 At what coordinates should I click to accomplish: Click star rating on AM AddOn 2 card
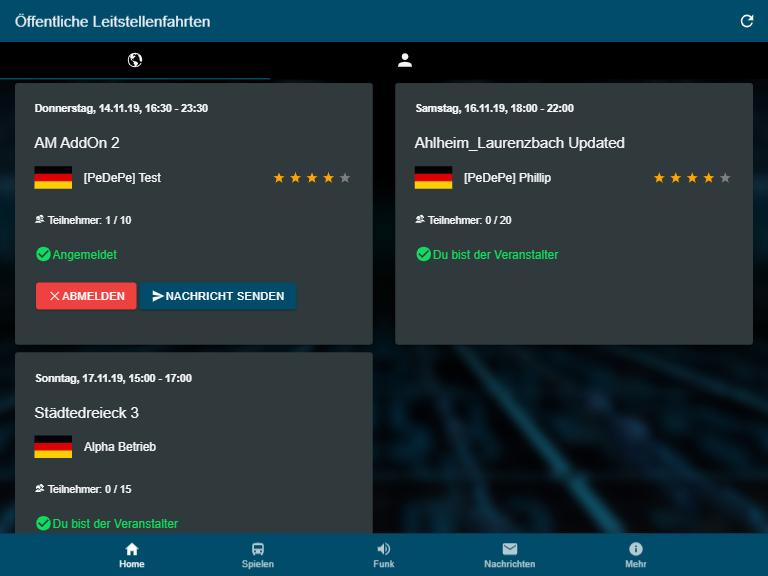[x=312, y=178]
